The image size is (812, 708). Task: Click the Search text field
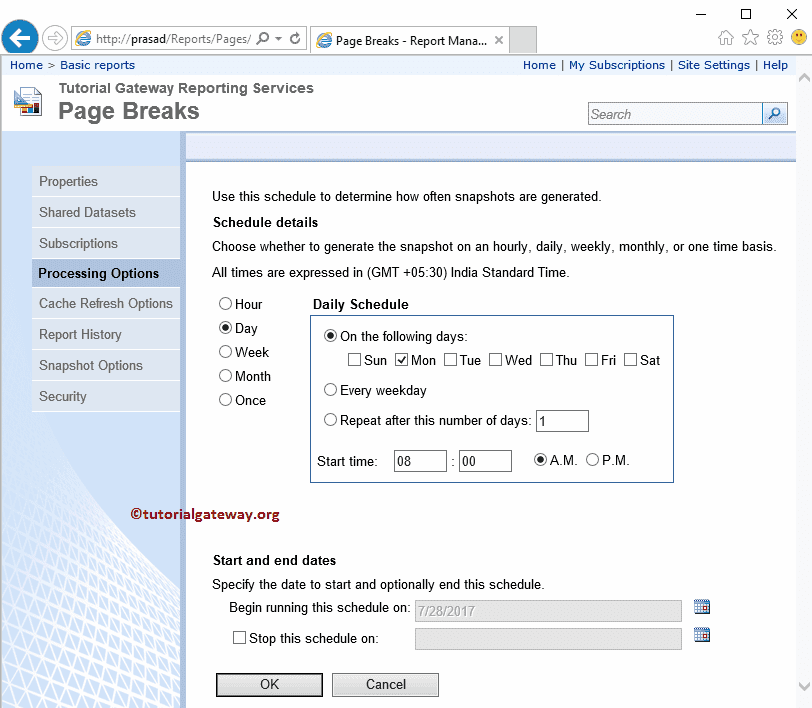[675, 113]
